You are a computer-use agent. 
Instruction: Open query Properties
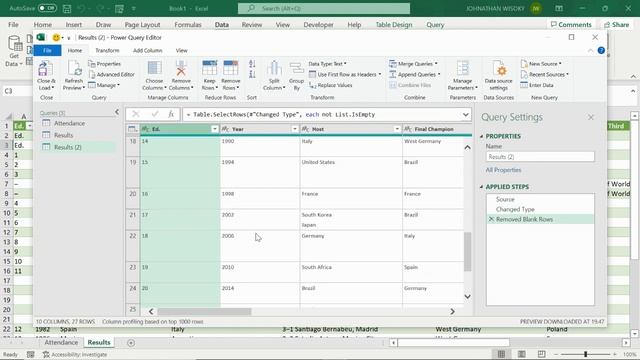(x=104, y=64)
